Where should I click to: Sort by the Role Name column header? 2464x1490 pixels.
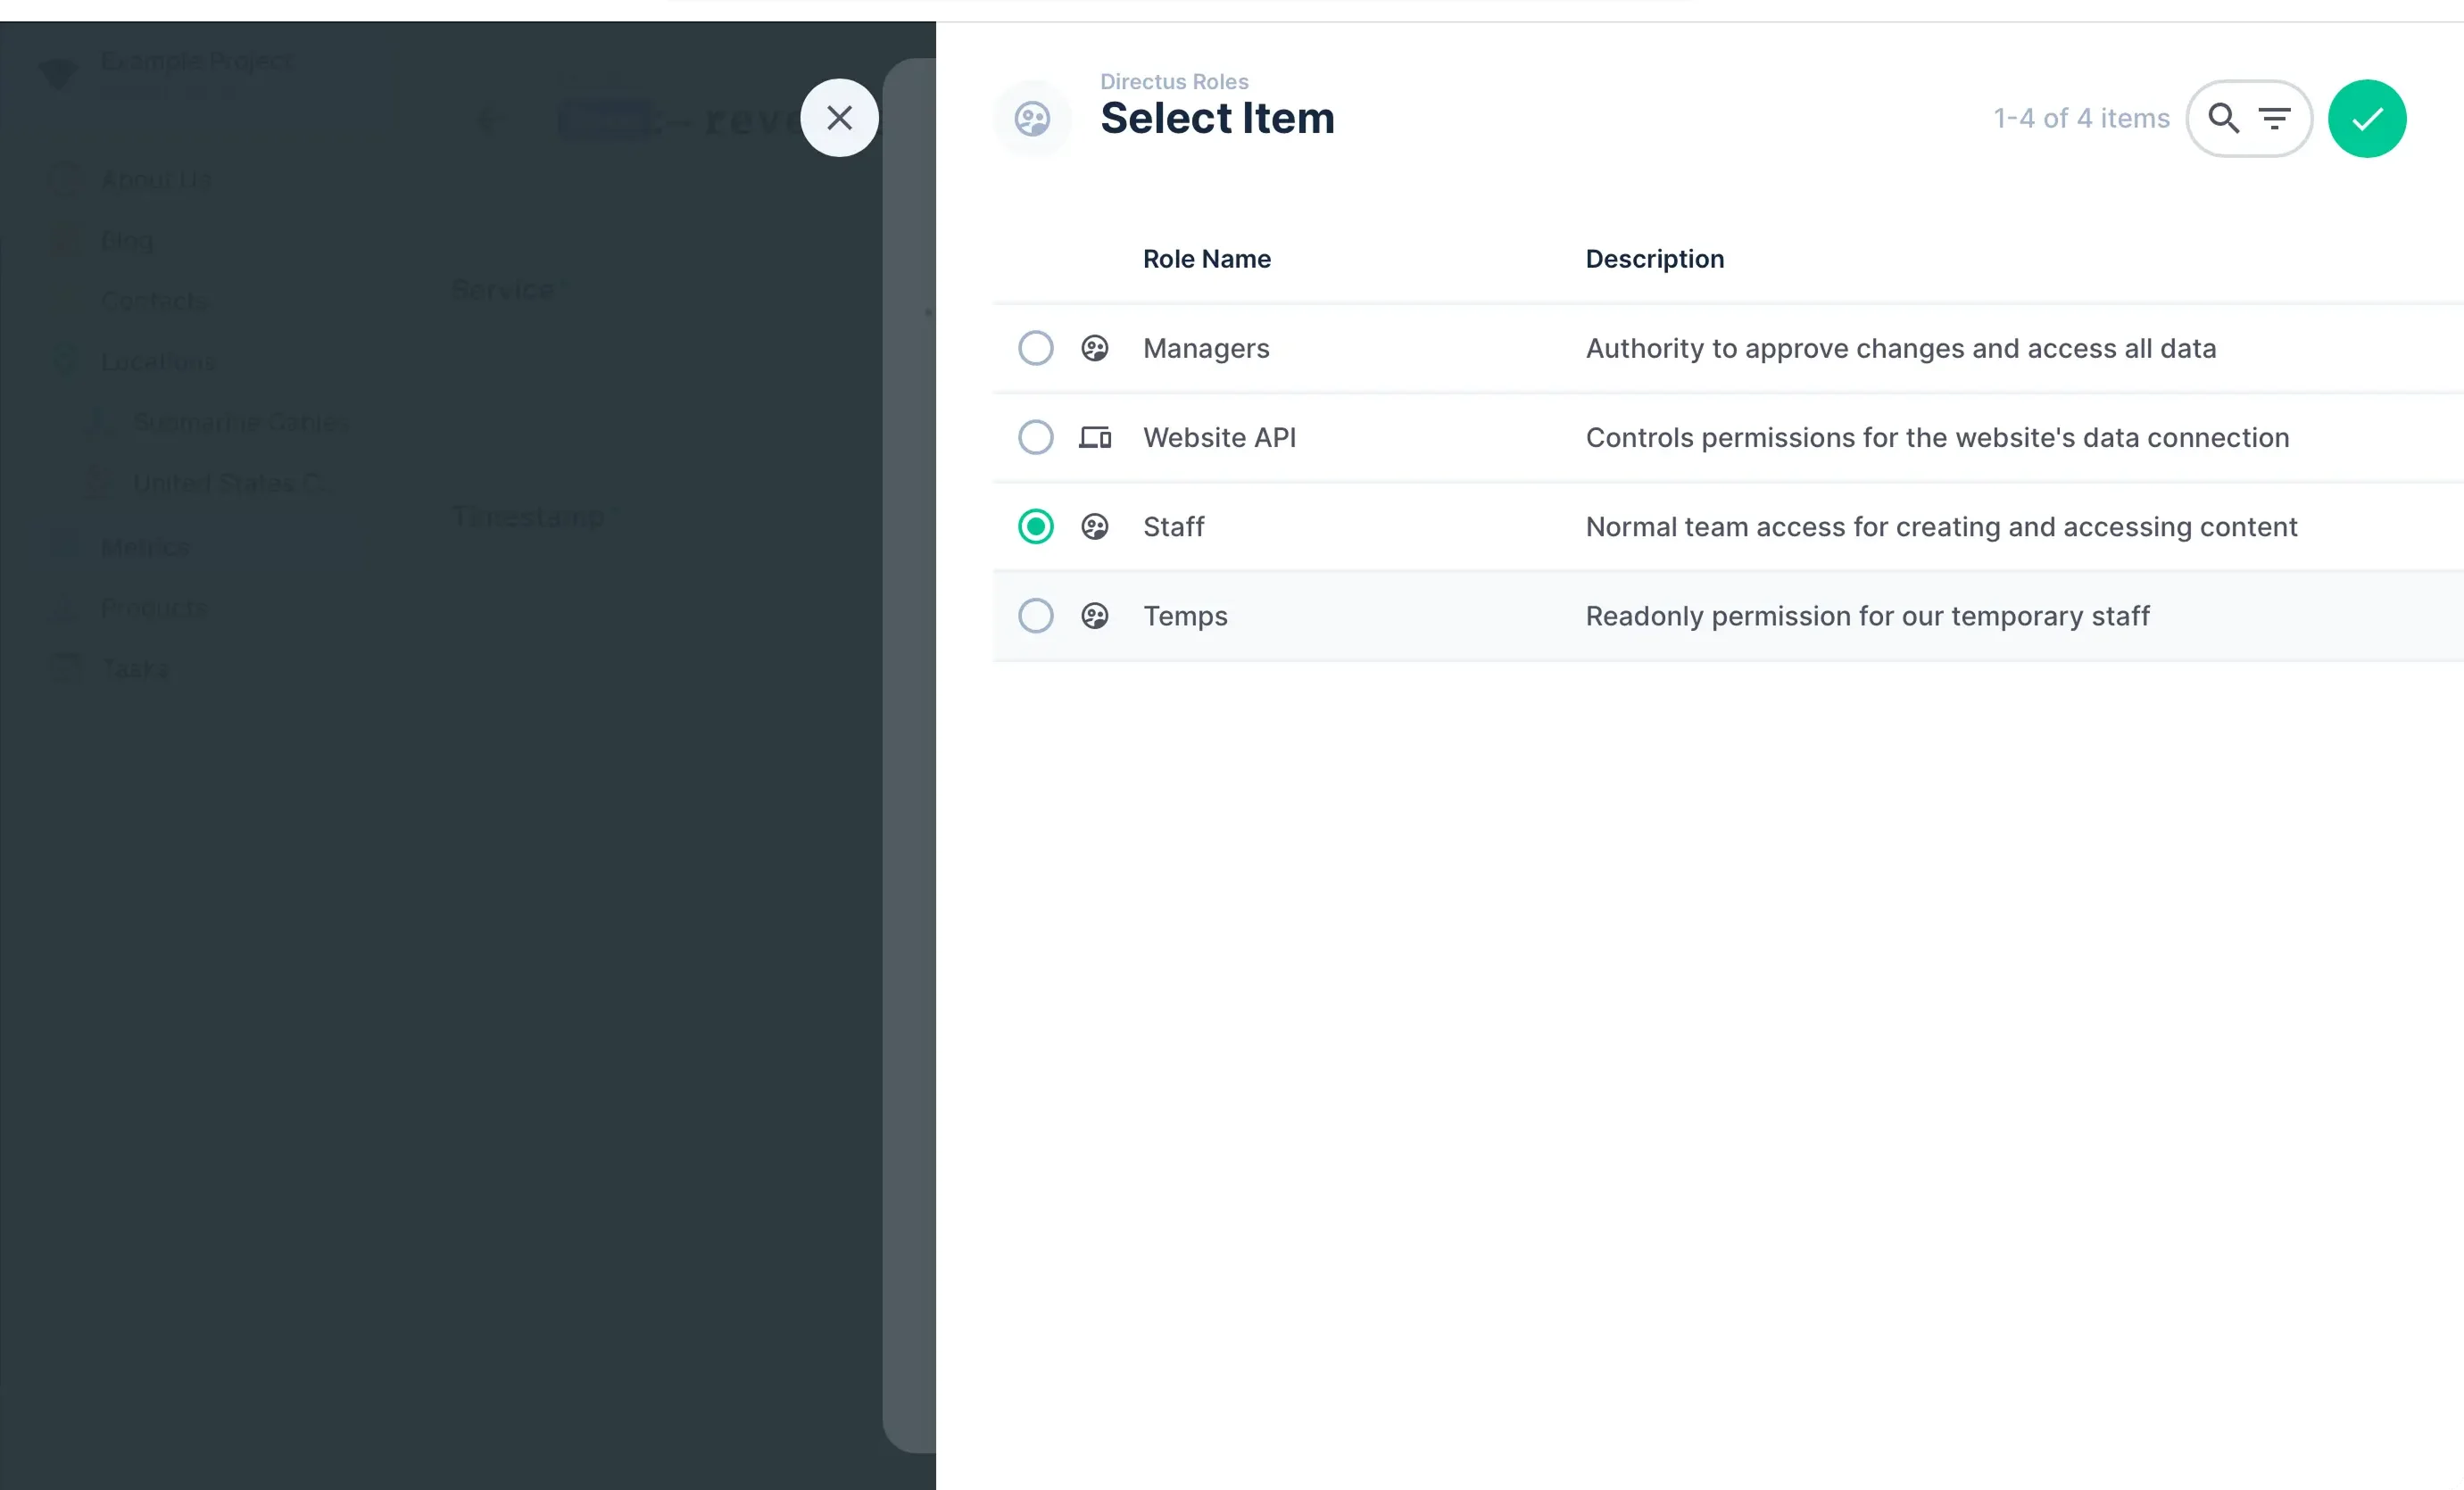coord(1206,258)
